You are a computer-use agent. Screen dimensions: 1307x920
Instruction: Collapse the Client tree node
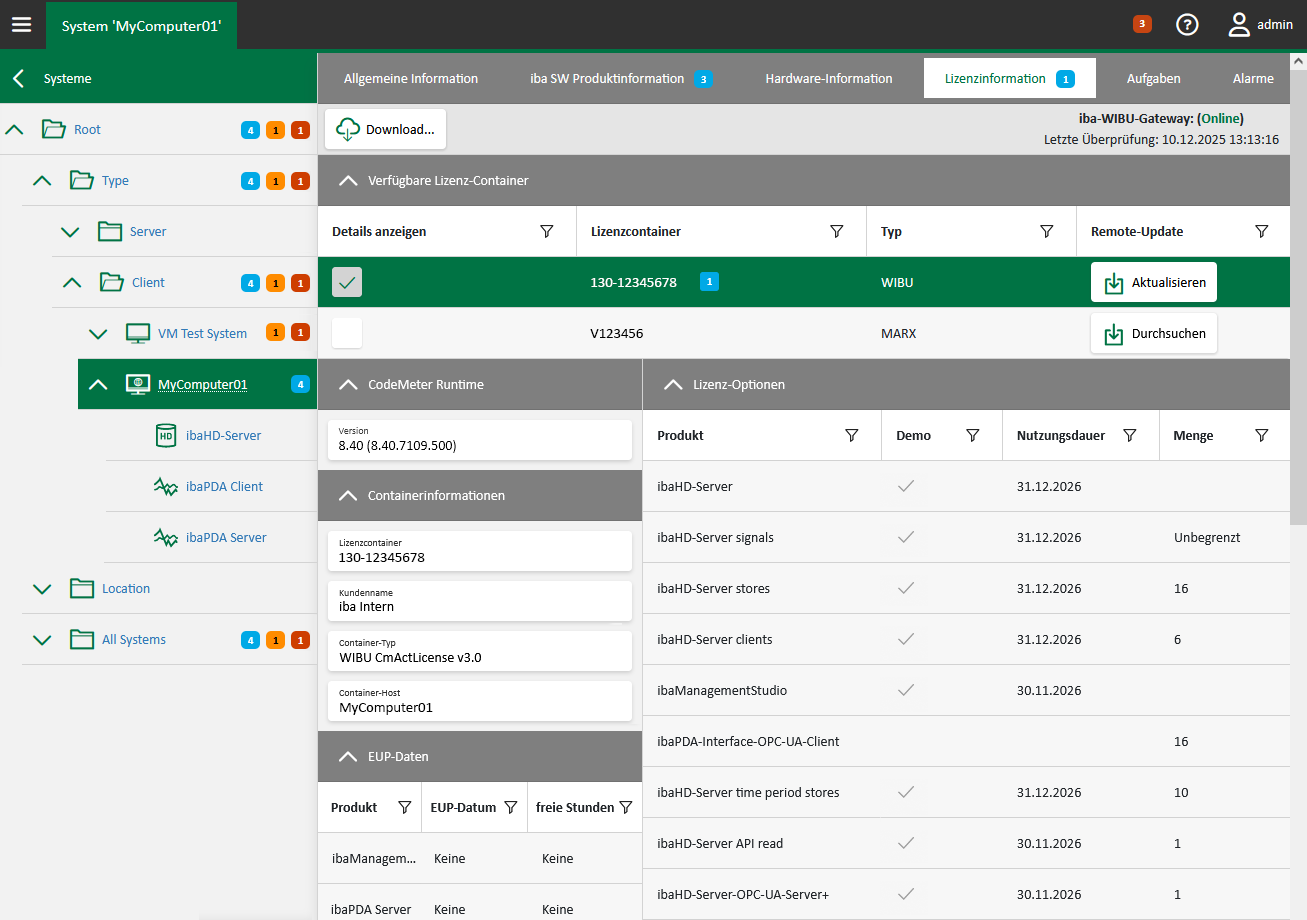[x=72, y=282]
